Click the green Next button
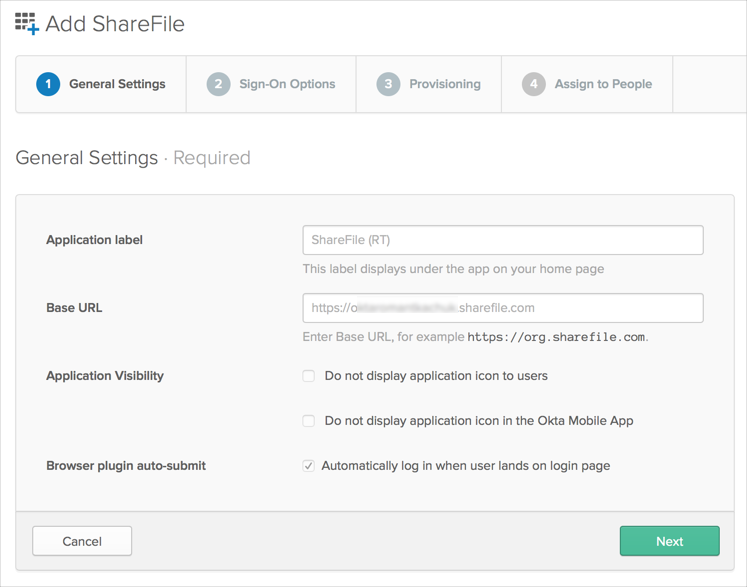Image resolution: width=747 pixels, height=587 pixels. point(669,541)
